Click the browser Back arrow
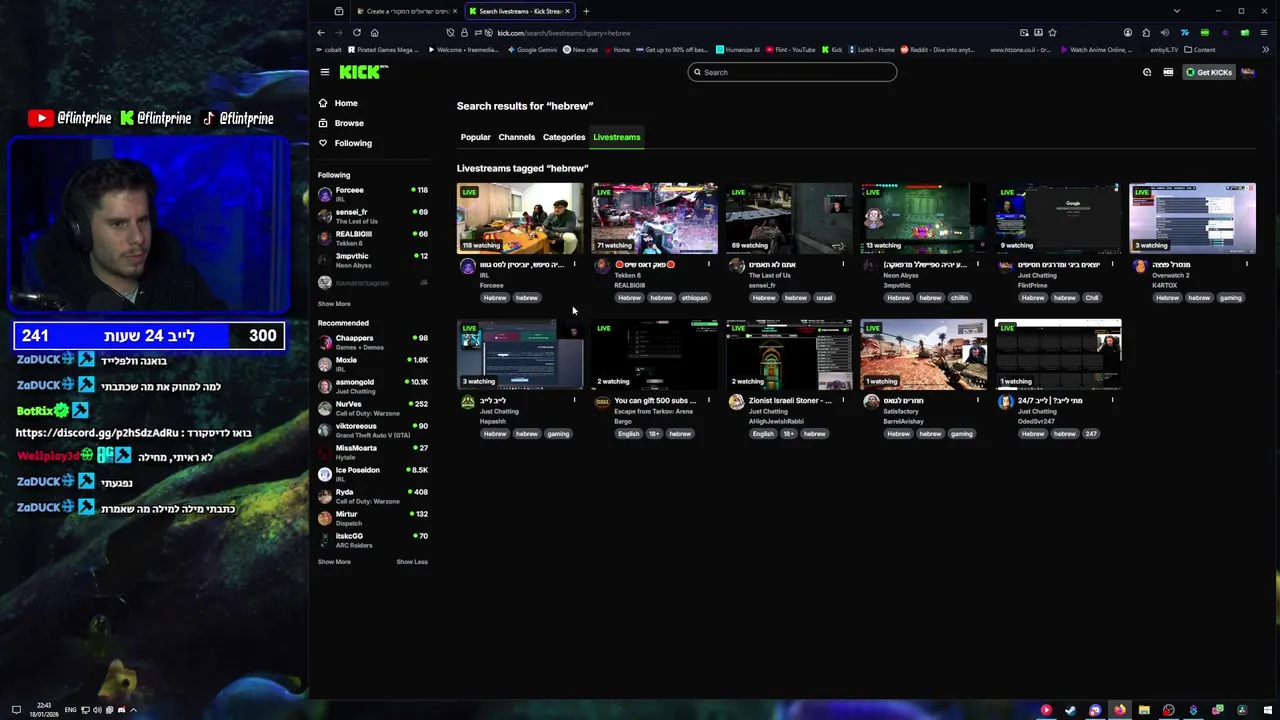The image size is (1280, 720). 321,33
